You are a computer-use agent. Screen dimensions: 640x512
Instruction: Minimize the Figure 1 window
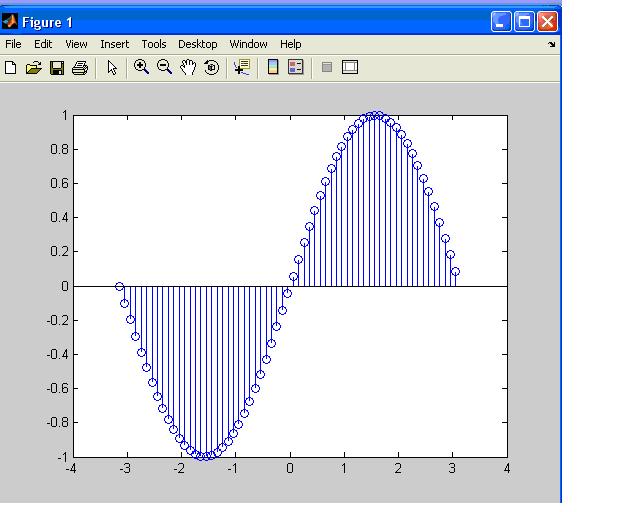point(501,21)
